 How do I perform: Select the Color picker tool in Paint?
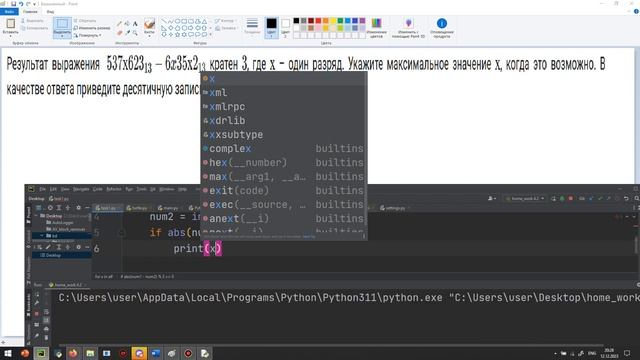pos(127,33)
